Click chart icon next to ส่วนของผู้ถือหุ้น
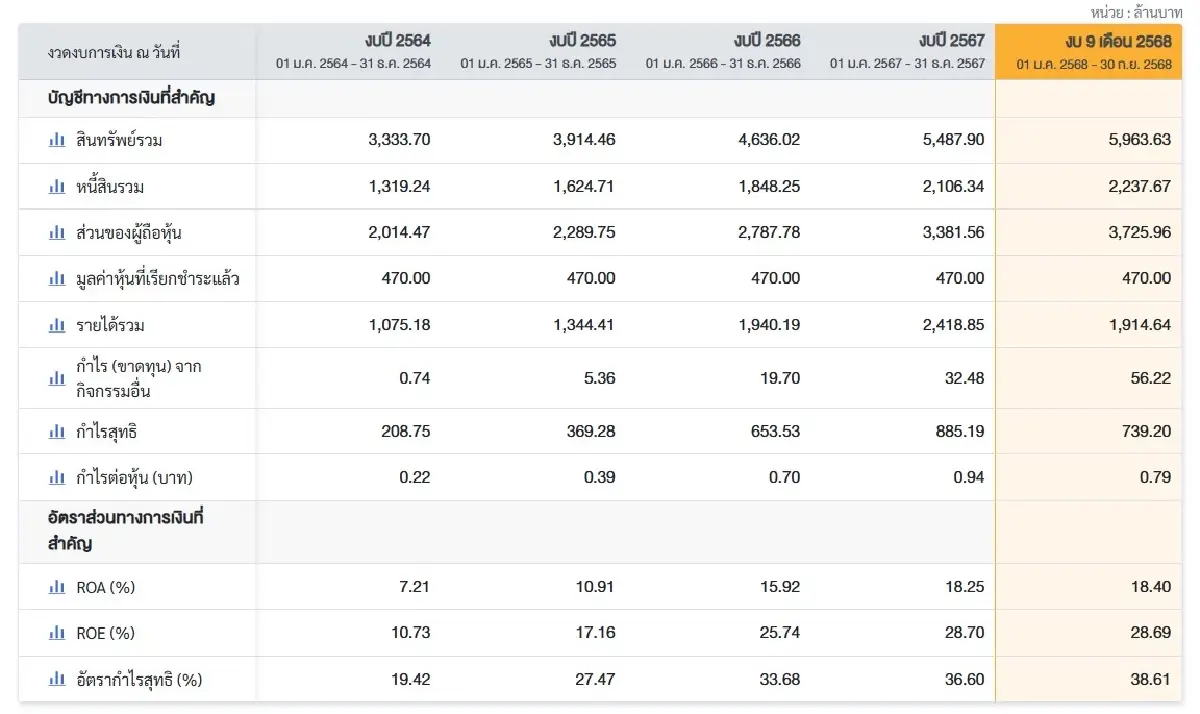 coord(57,233)
